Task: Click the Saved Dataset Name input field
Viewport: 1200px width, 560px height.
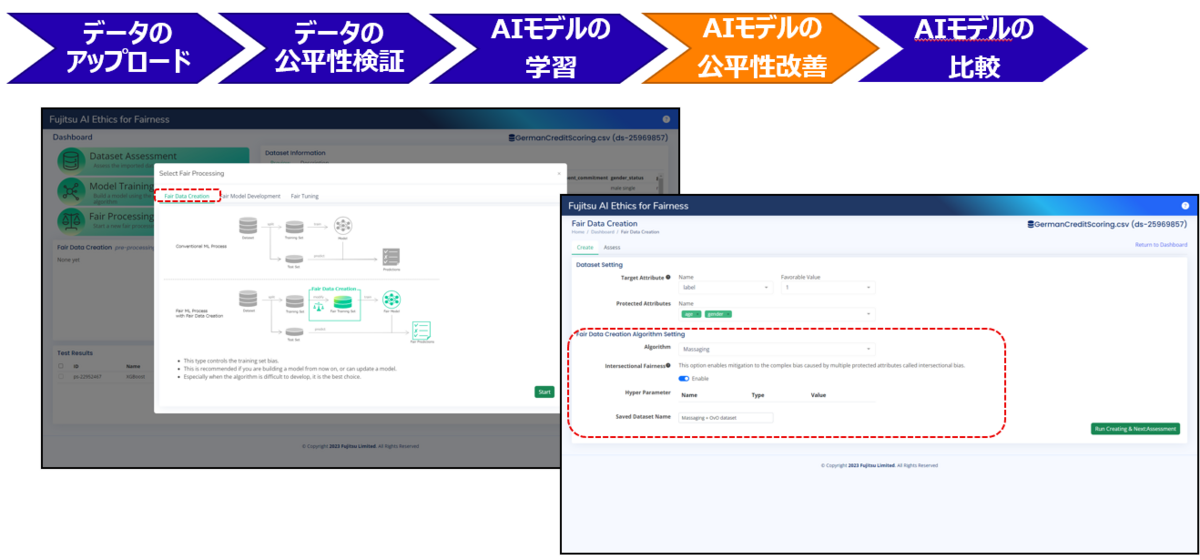Action: [x=725, y=417]
